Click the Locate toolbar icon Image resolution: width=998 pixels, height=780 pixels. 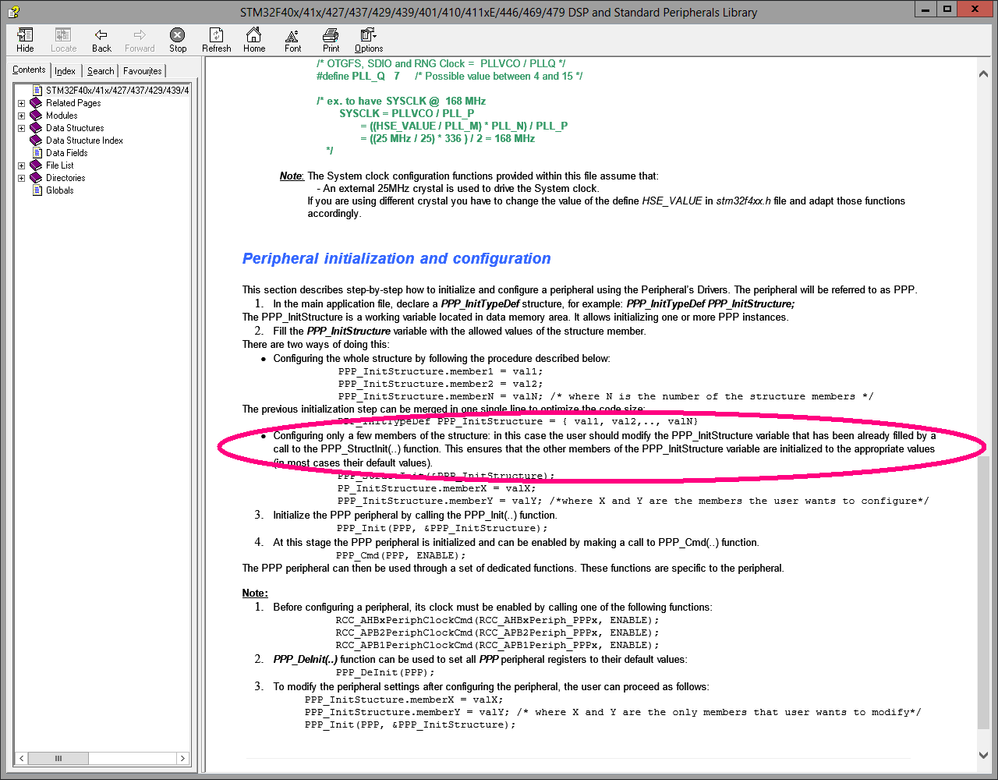coord(63,40)
